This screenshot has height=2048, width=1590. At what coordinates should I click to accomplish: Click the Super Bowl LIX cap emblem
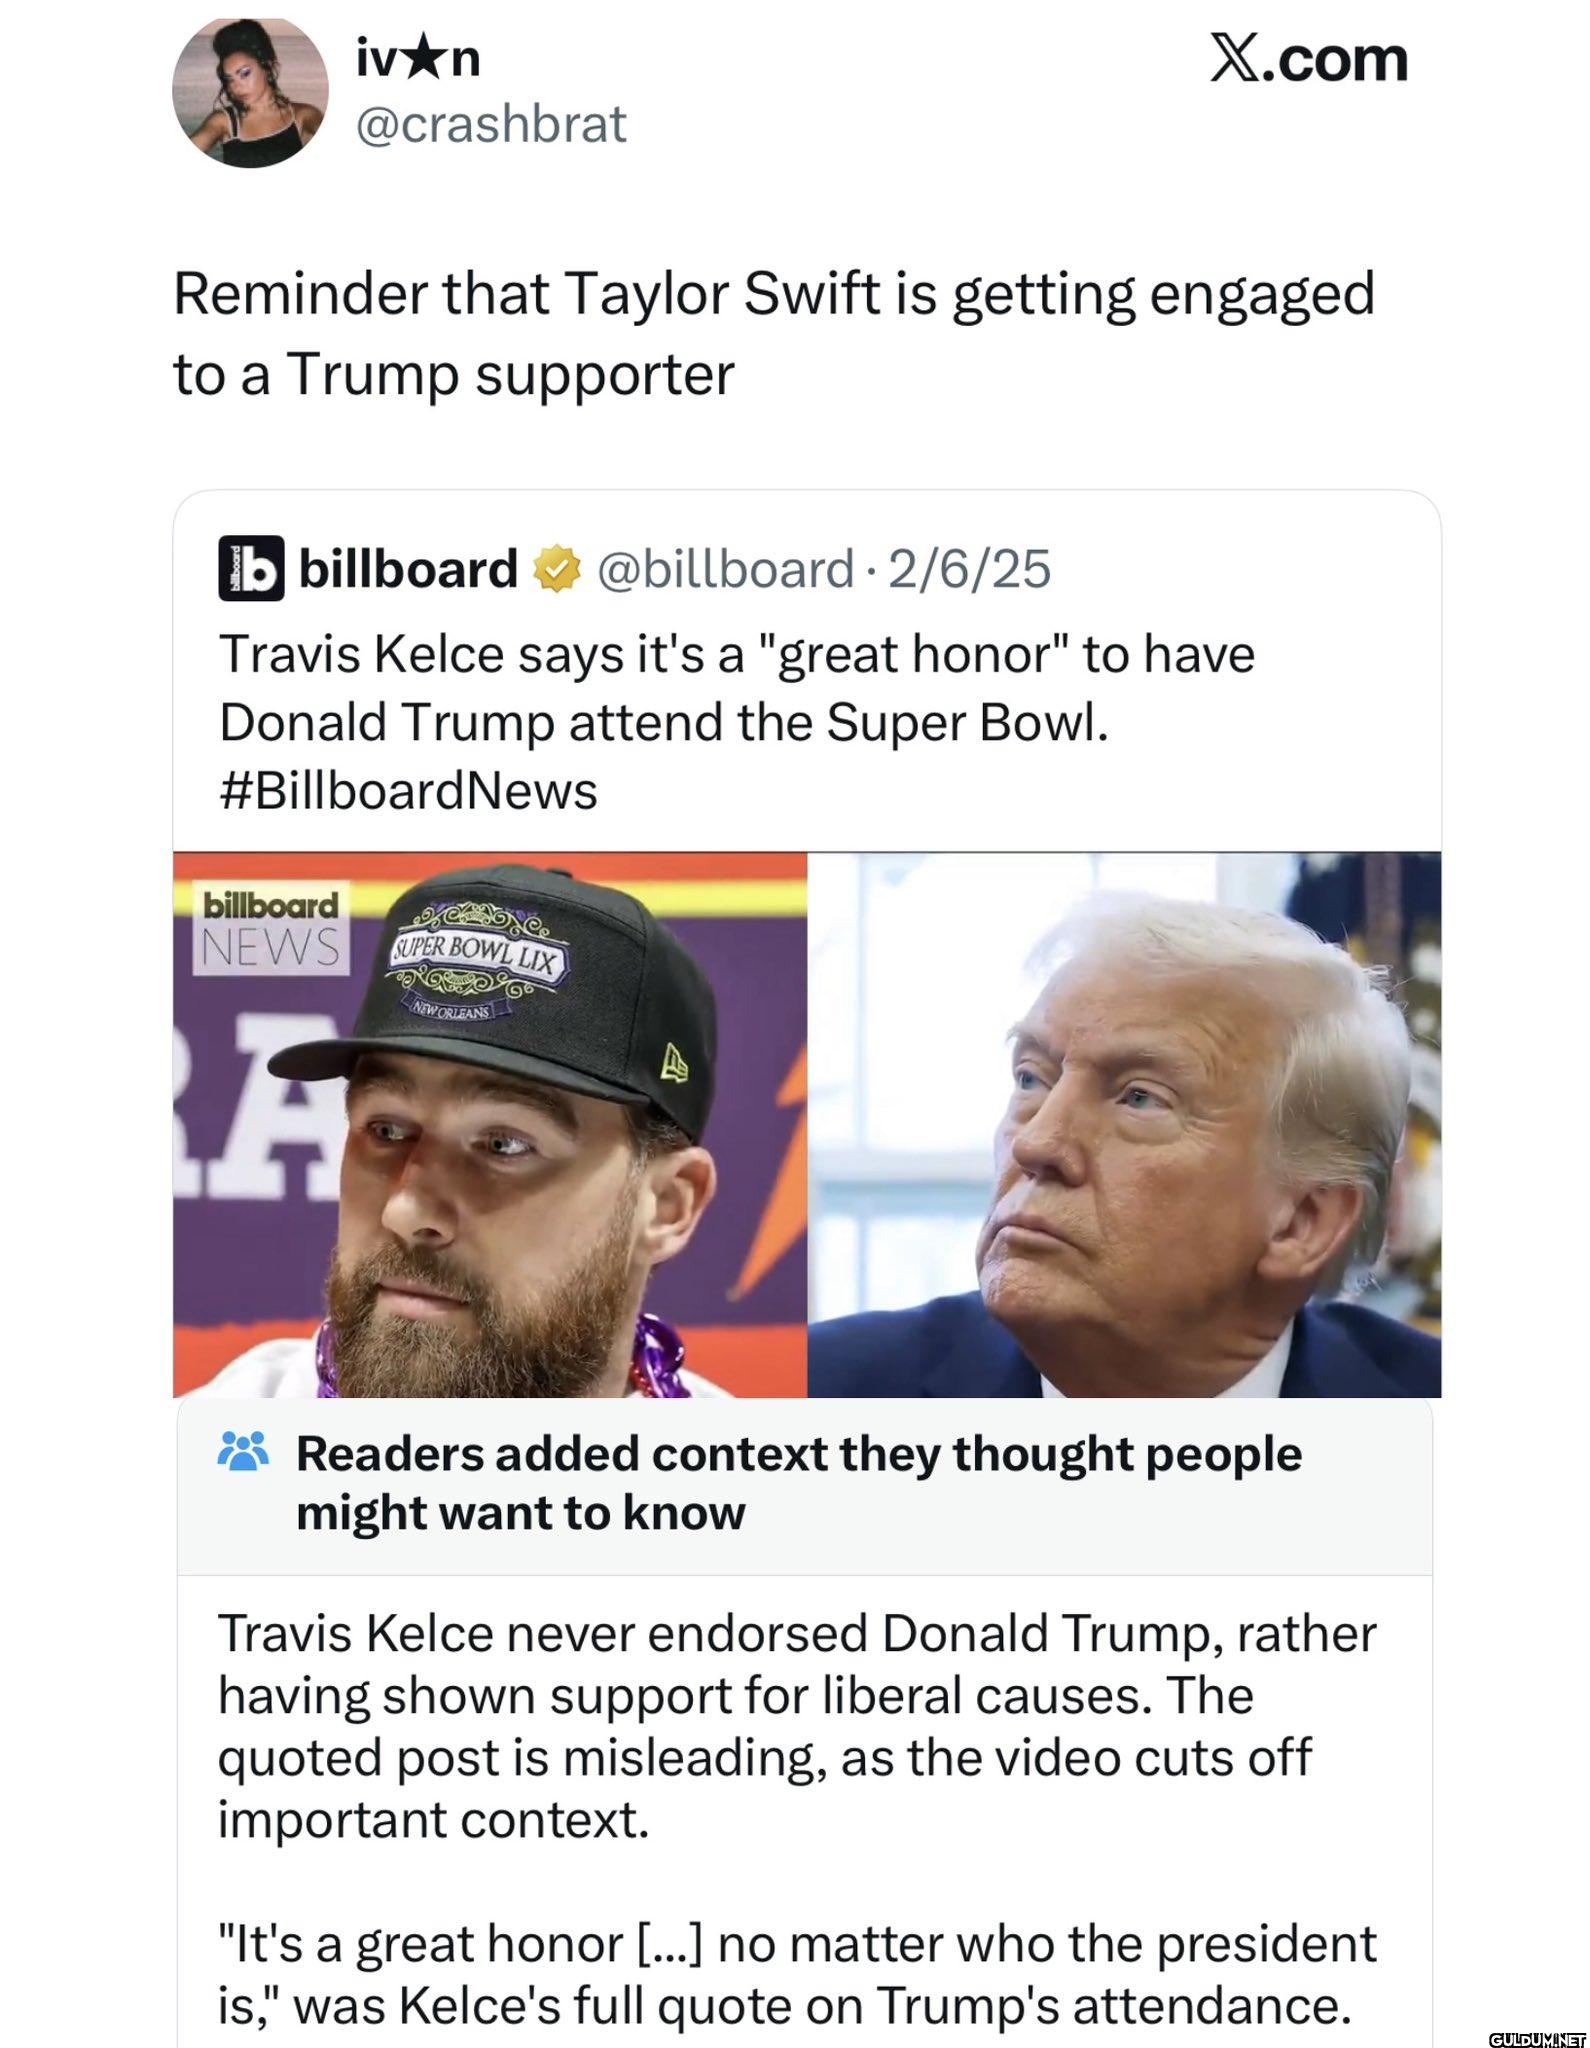[x=476, y=963]
